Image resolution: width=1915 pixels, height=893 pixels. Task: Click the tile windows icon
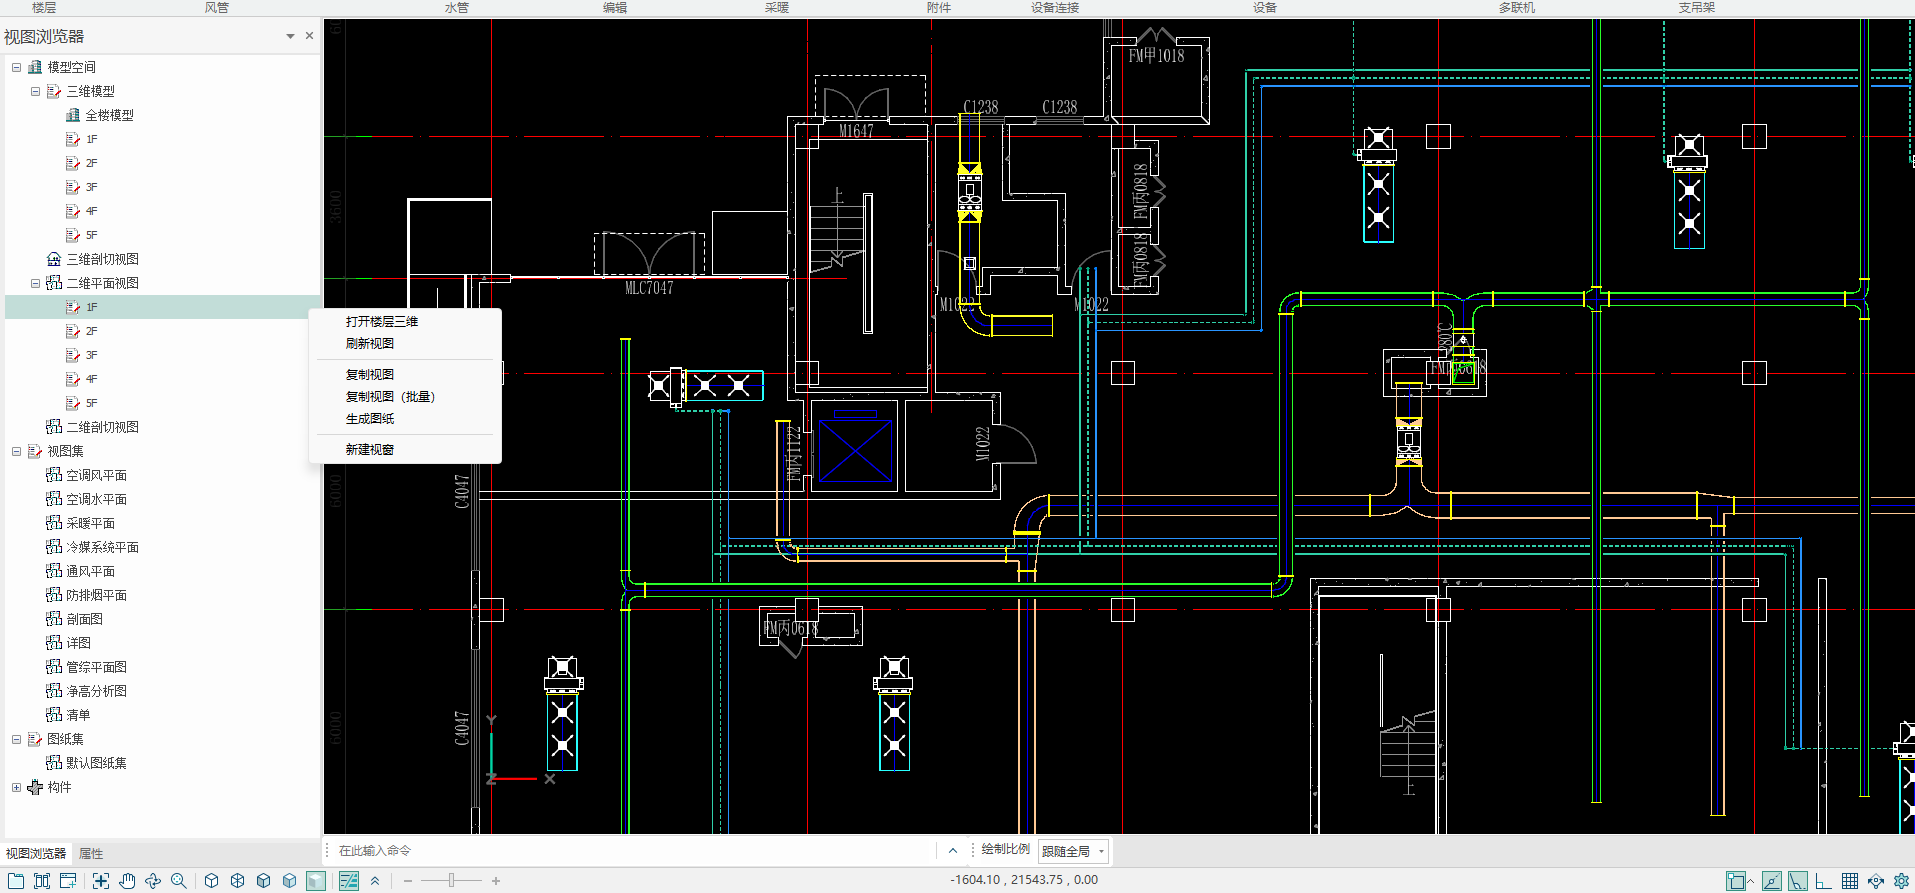[42, 881]
